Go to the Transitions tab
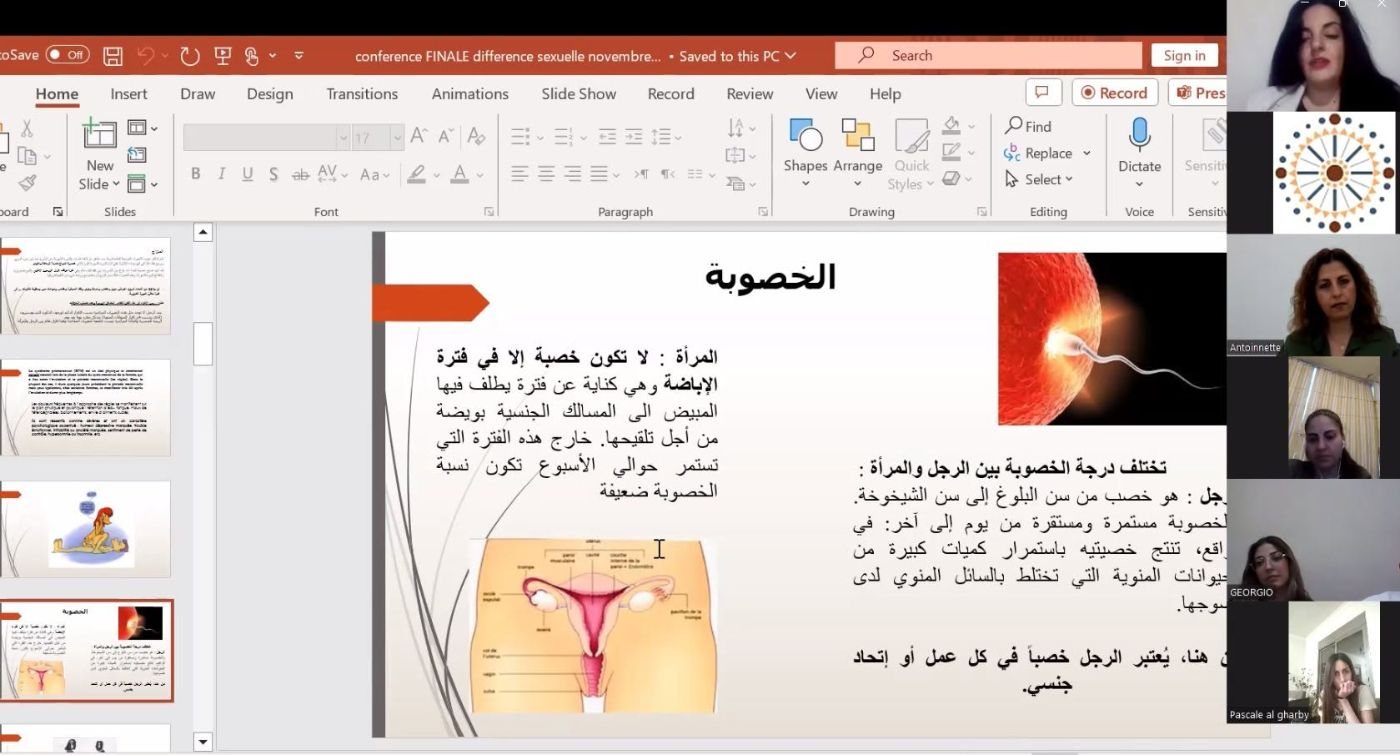This screenshot has width=1400, height=755. (362, 94)
